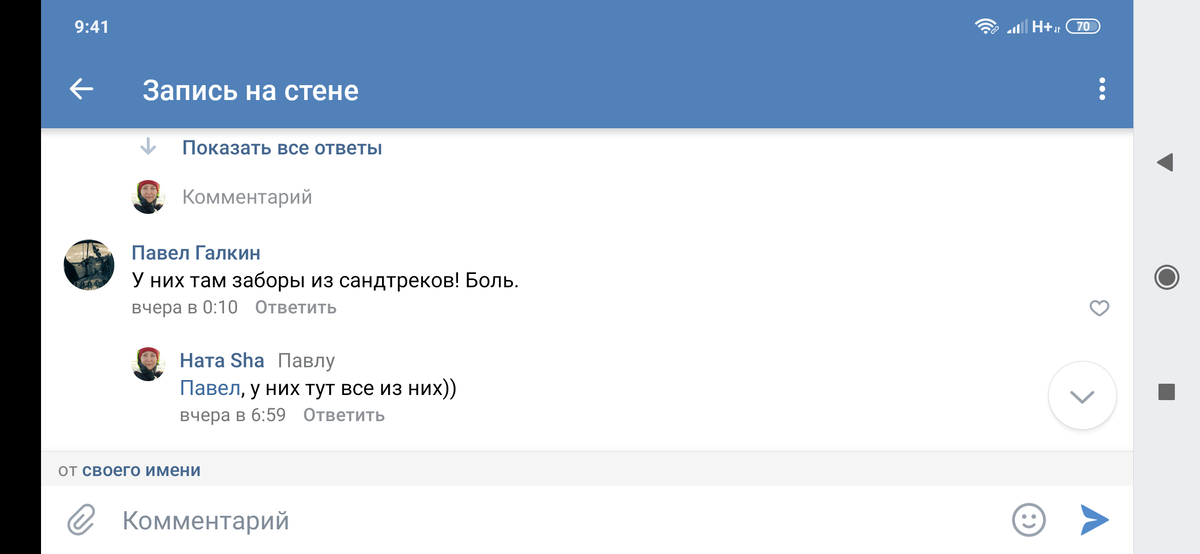
Task: Tap the down arrow beside Показать все ответы
Action: 148,147
